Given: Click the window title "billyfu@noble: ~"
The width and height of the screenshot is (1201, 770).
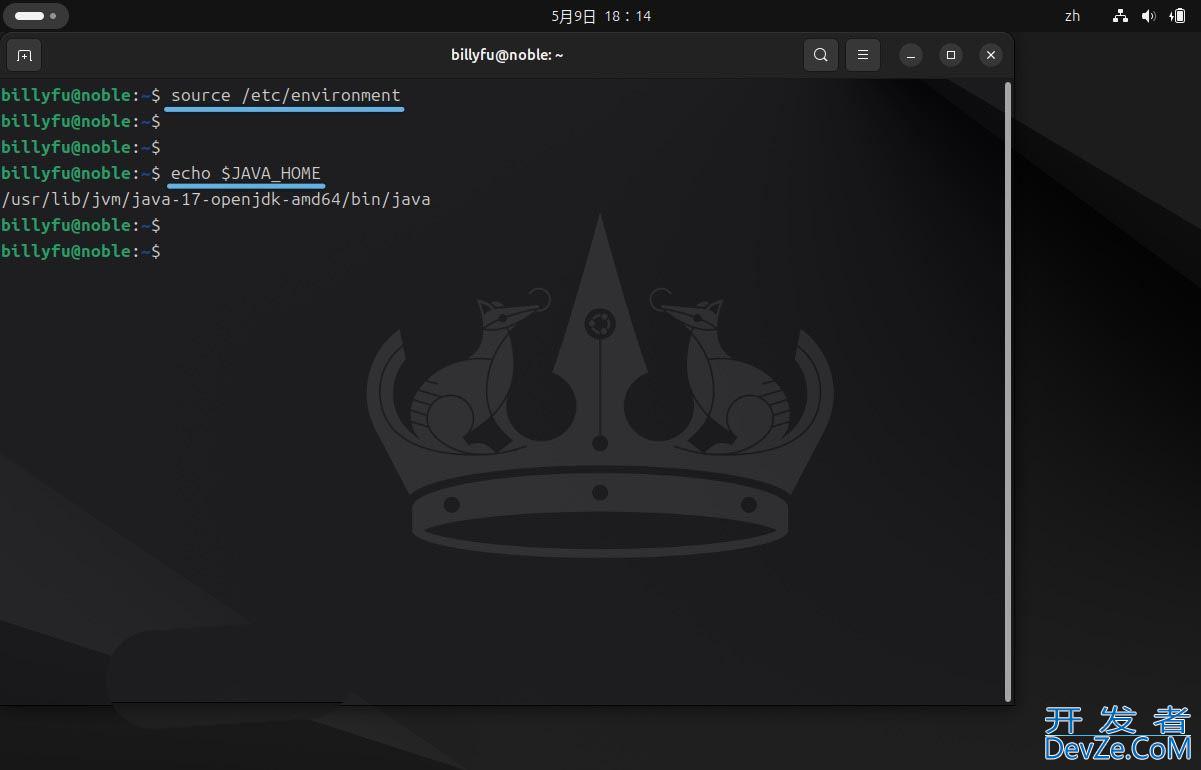Looking at the screenshot, I should coord(507,55).
